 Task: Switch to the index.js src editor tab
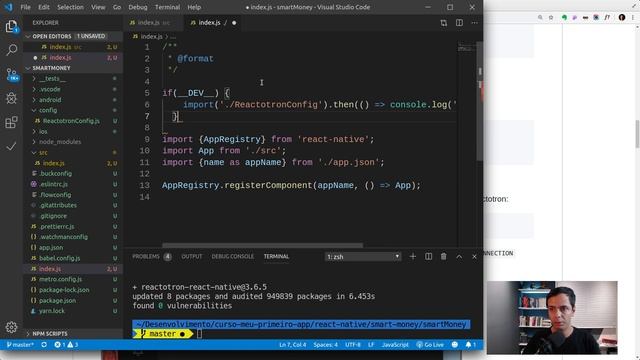tap(153, 23)
